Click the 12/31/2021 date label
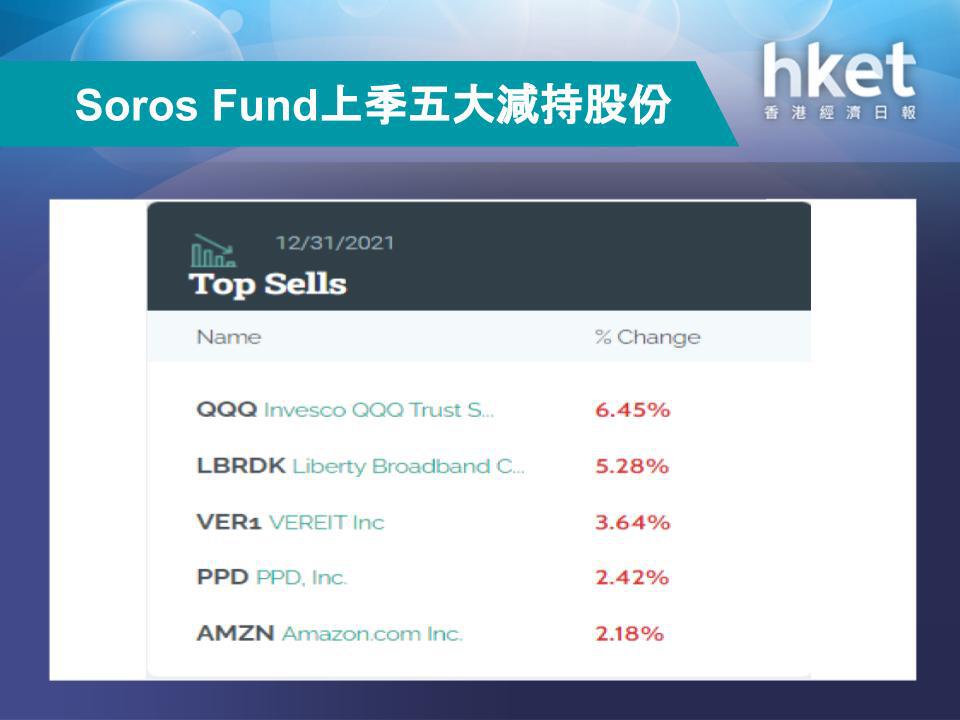960x720 pixels. (x=334, y=243)
